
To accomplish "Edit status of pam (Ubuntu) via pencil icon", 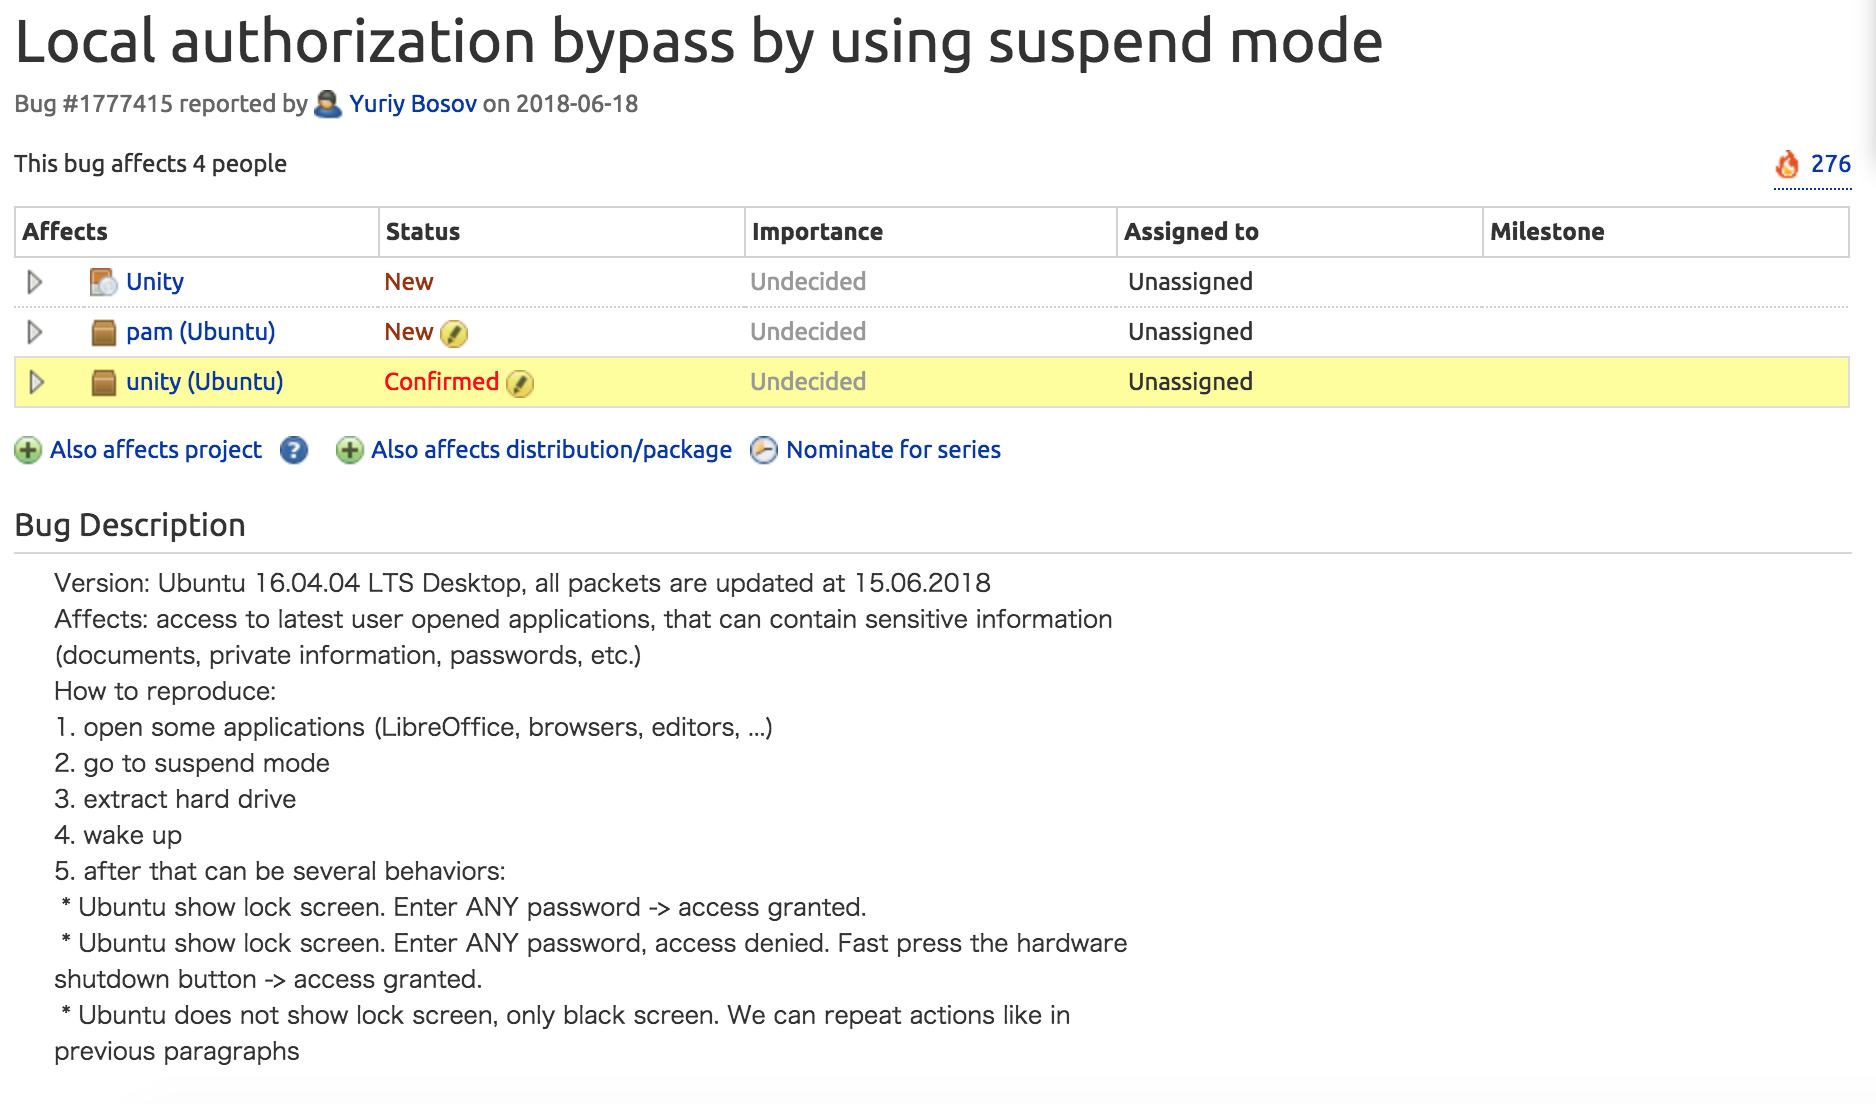I will click(454, 333).
